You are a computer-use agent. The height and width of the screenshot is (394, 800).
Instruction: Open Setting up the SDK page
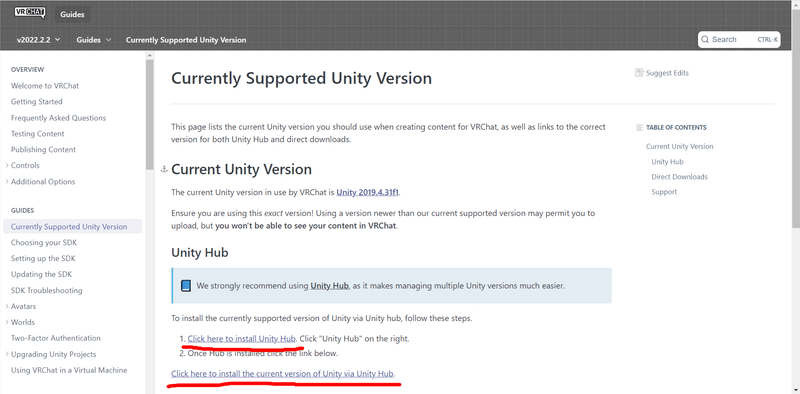click(x=43, y=258)
